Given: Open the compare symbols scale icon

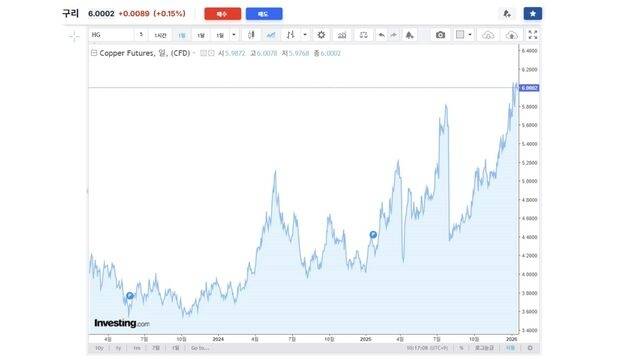Looking at the screenshot, I should click(363, 35).
